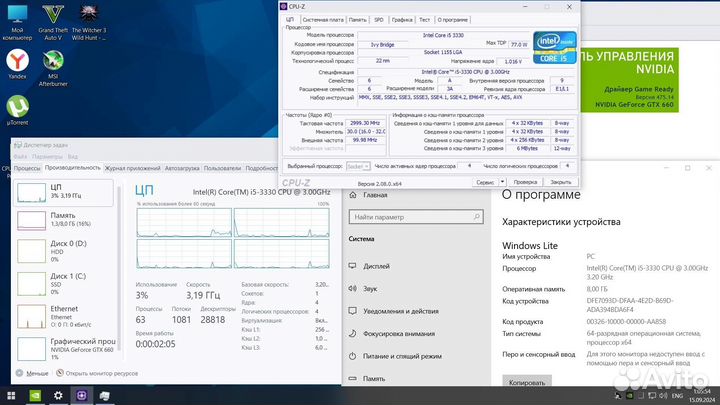The image size is (720, 405).
Task: Select Память in Task Manager performance list
Action: (62, 220)
